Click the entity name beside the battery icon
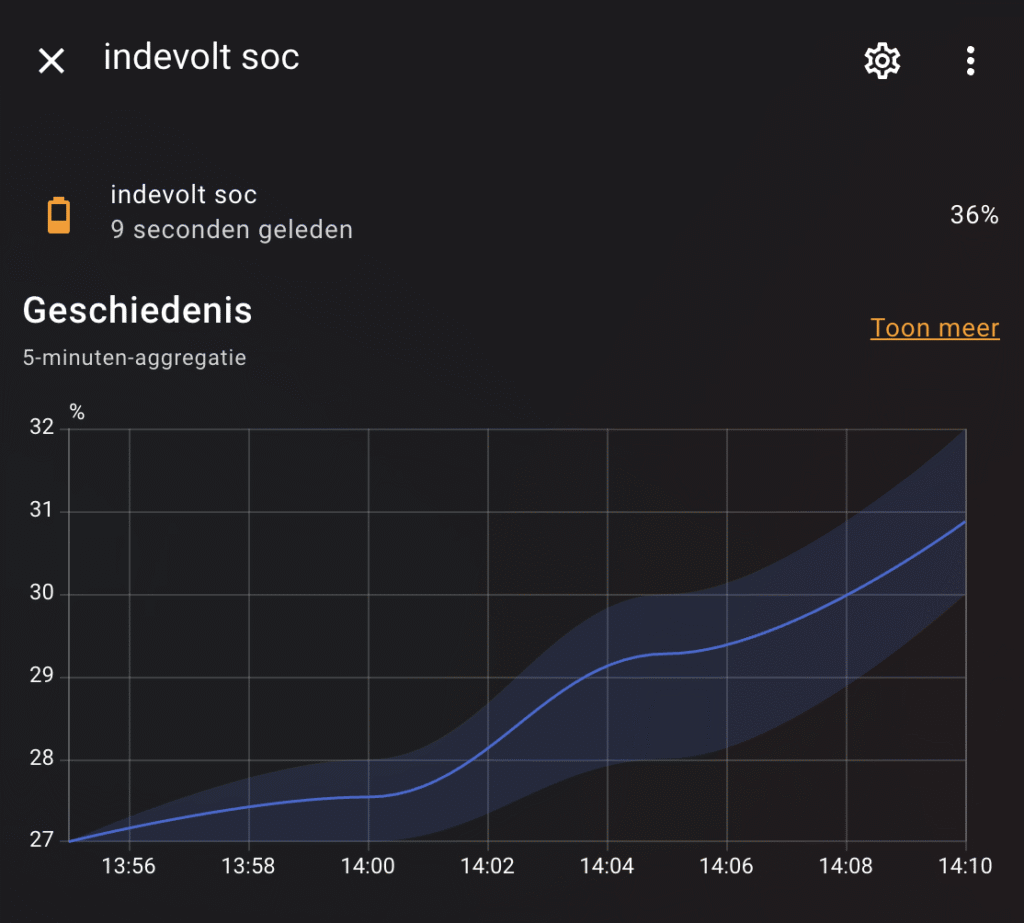This screenshot has height=923, width=1024. (183, 195)
